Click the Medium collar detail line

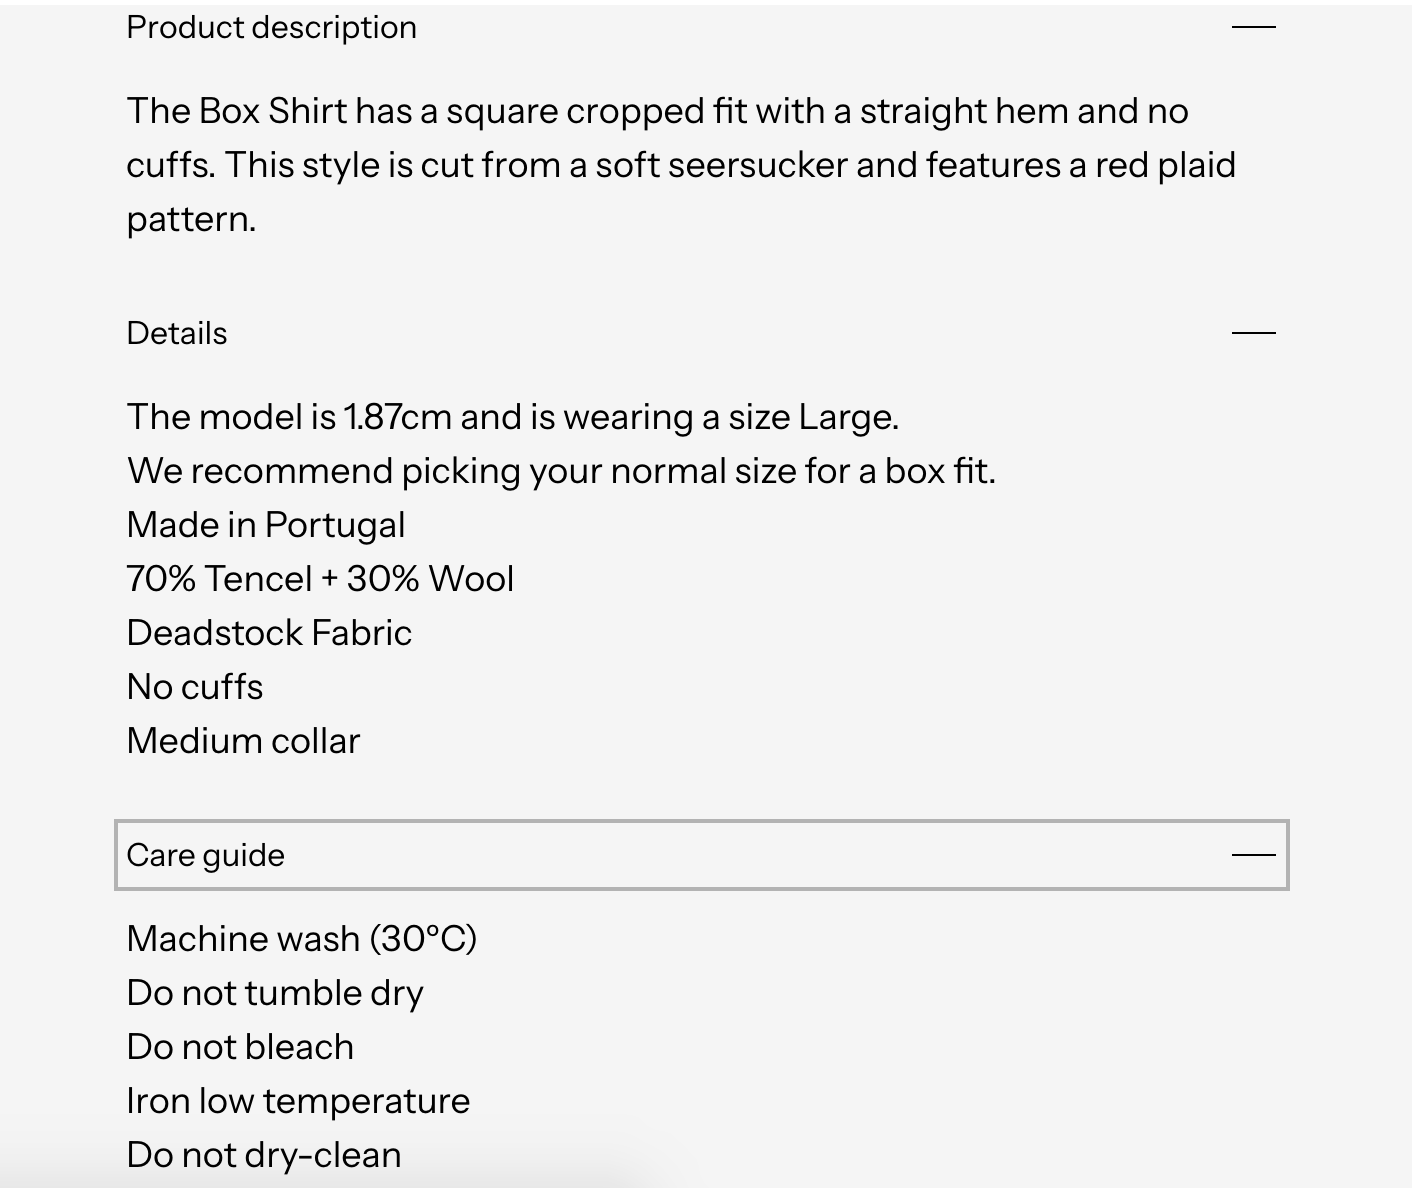[x=243, y=740]
